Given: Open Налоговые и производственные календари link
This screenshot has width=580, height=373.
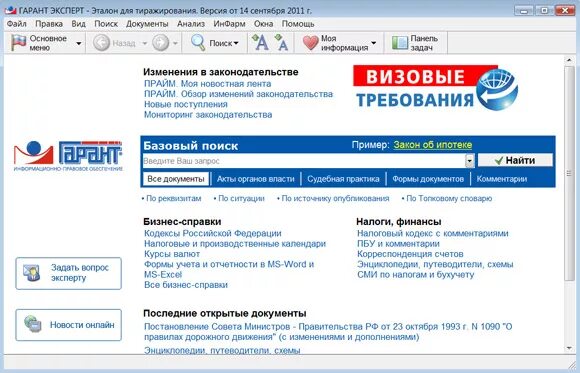Looking at the screenshot, I should pyautogui.click(x=235, y=244).
